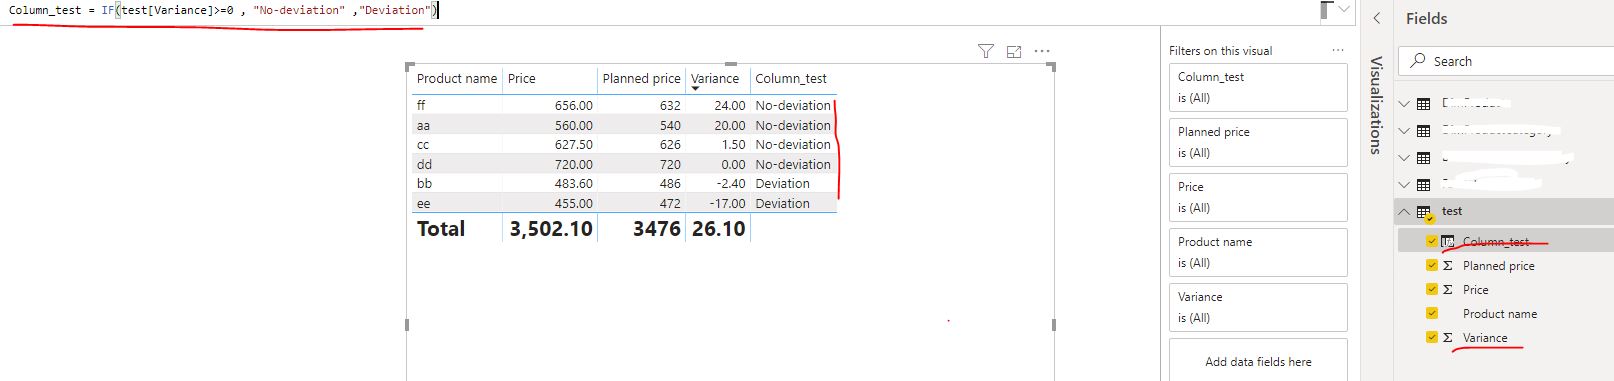
Task: Click the calculated column icon next to Column_test
Action: (x=1448, y=241)
